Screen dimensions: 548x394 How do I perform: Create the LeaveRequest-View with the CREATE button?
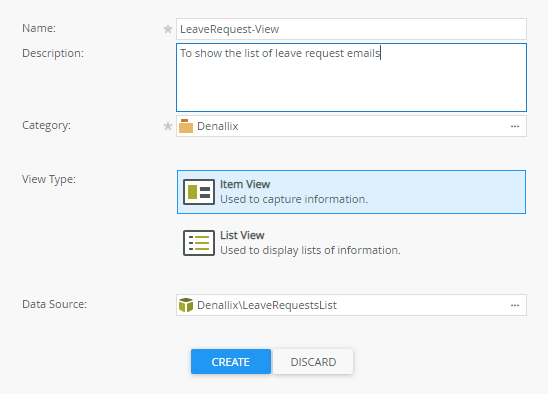point(231,362)
